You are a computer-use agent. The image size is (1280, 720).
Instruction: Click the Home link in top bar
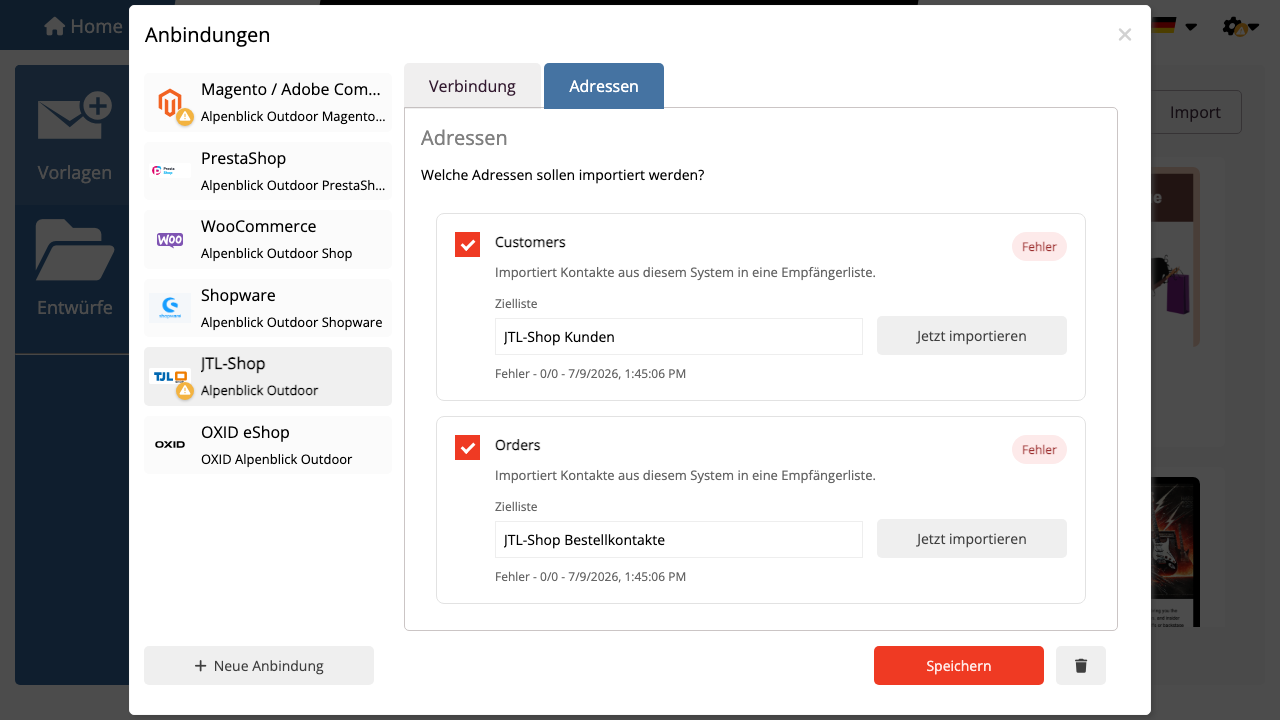[x=83, y=26]
